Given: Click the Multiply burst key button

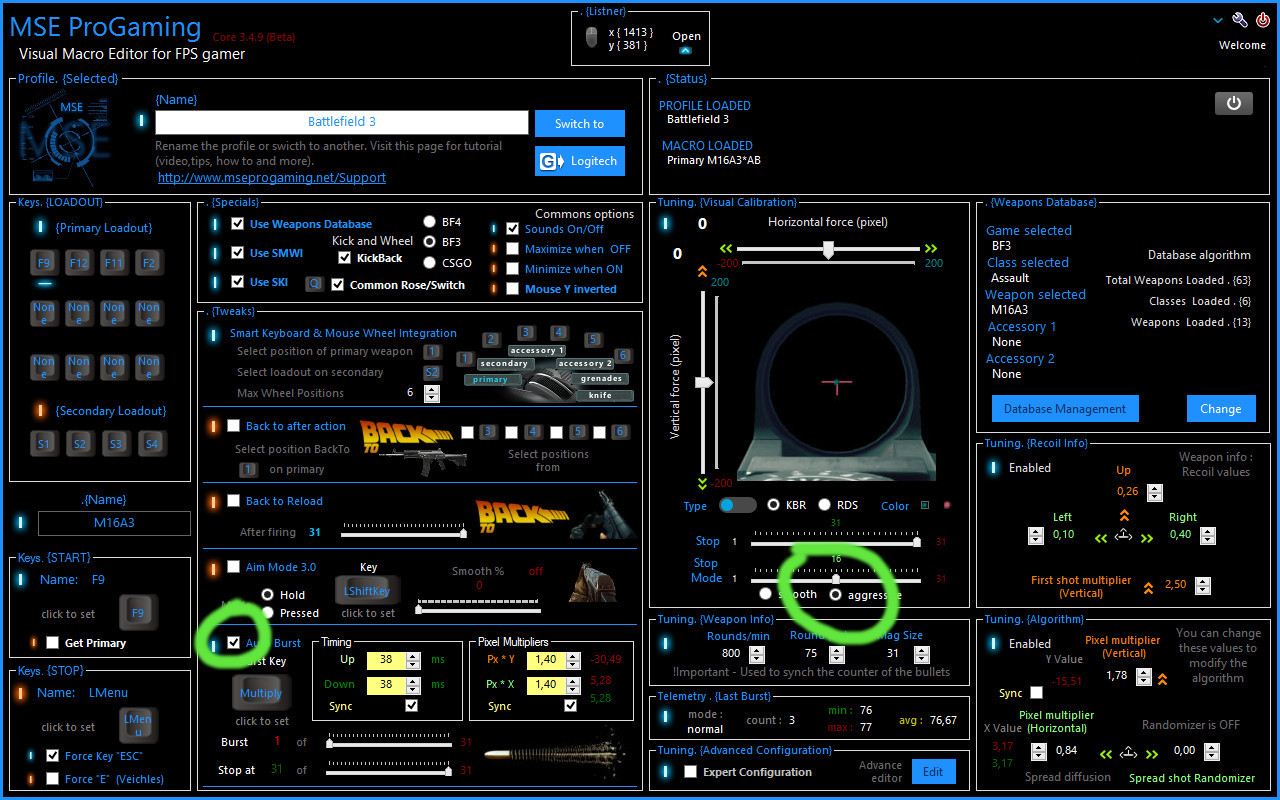Looking at the screenshot, I should pyautogui.click(x=261, y=693).
